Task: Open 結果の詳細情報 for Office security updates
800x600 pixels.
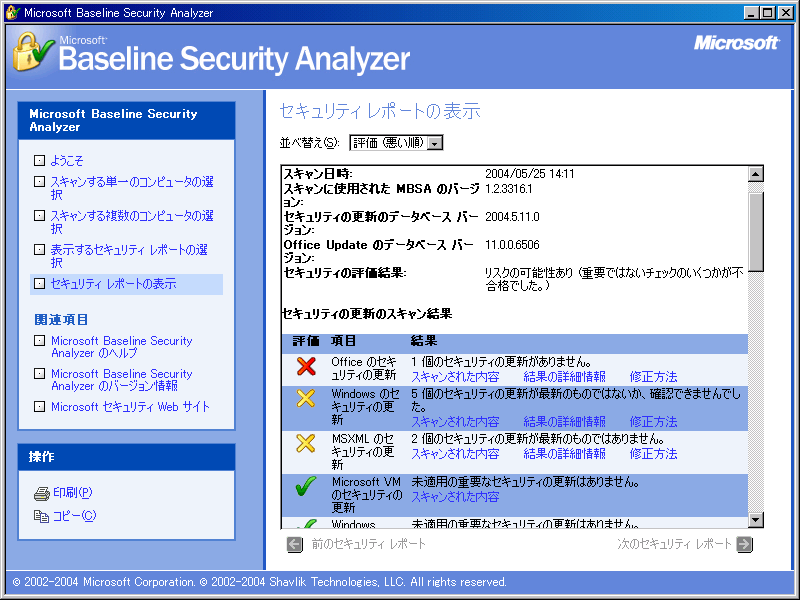Action: (x=564, y=377)
